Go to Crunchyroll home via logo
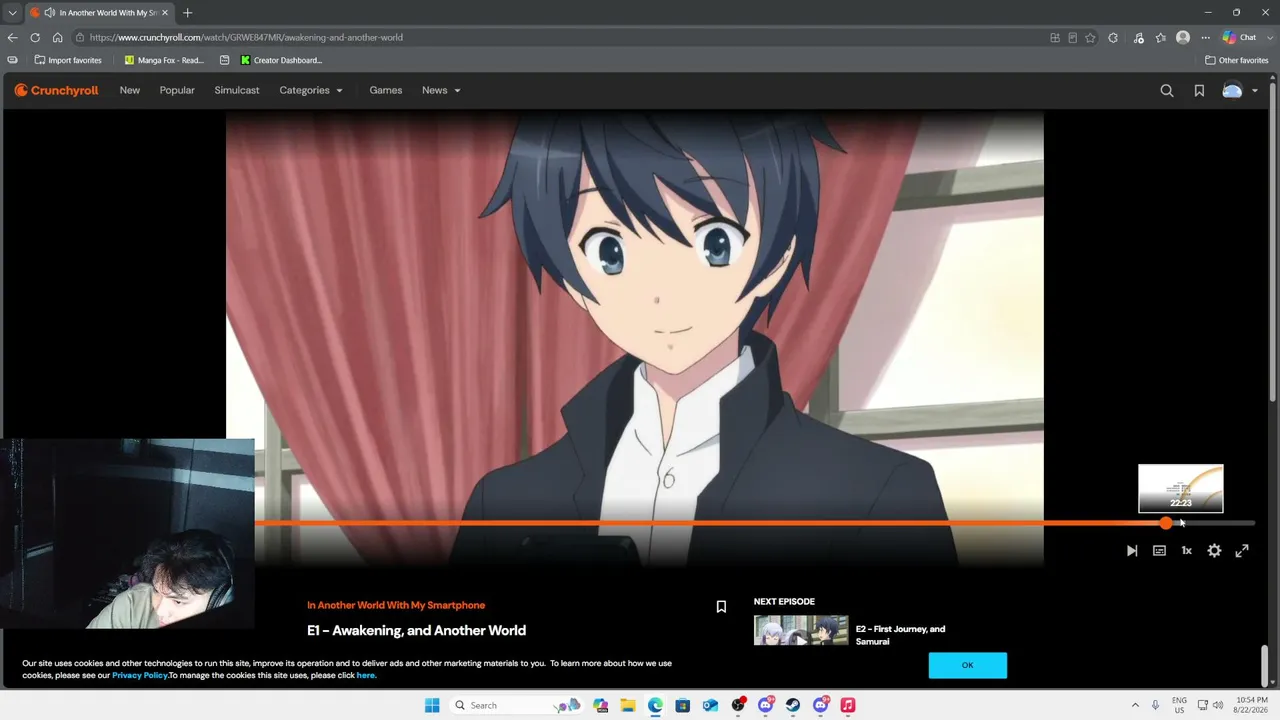 point(56,90)
